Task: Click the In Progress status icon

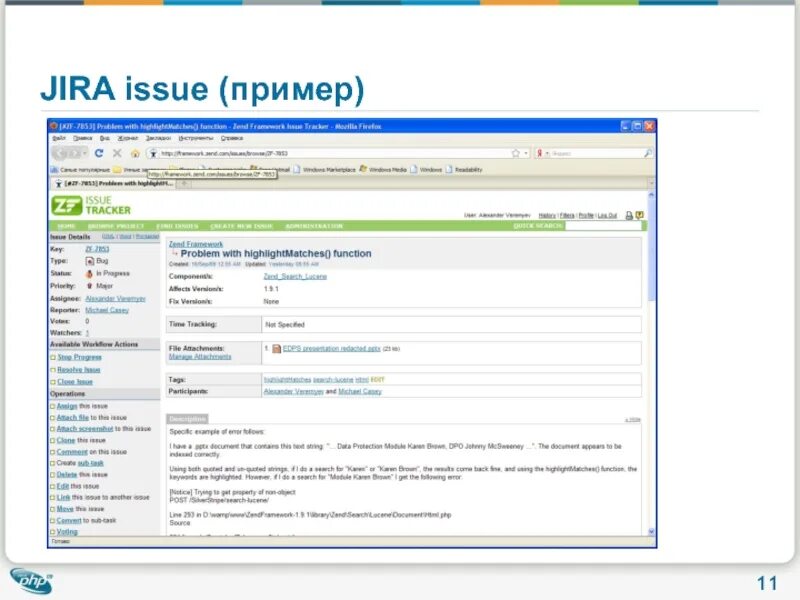Action: pyautogui.click(x=88, y=273)
